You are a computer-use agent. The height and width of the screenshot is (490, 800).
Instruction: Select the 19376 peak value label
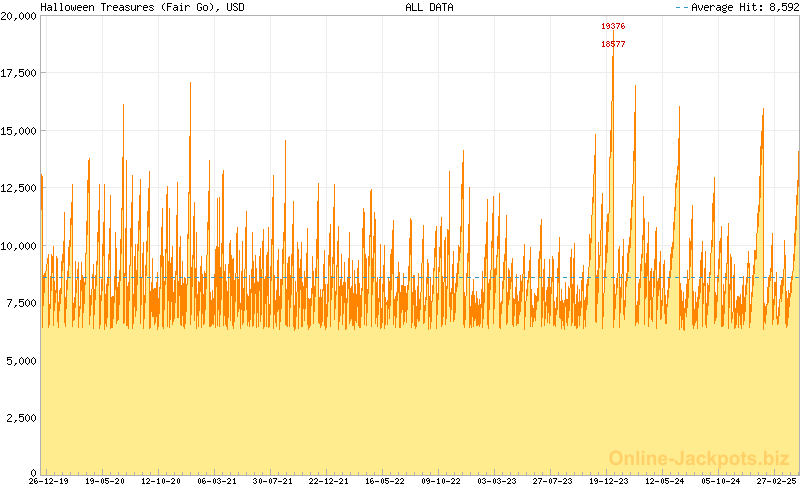coord(613,26)
